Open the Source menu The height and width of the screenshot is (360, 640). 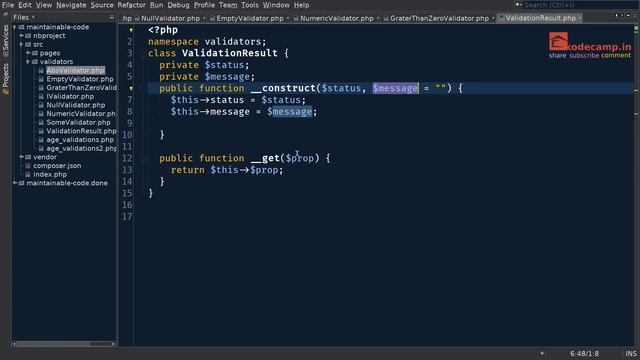102,5
